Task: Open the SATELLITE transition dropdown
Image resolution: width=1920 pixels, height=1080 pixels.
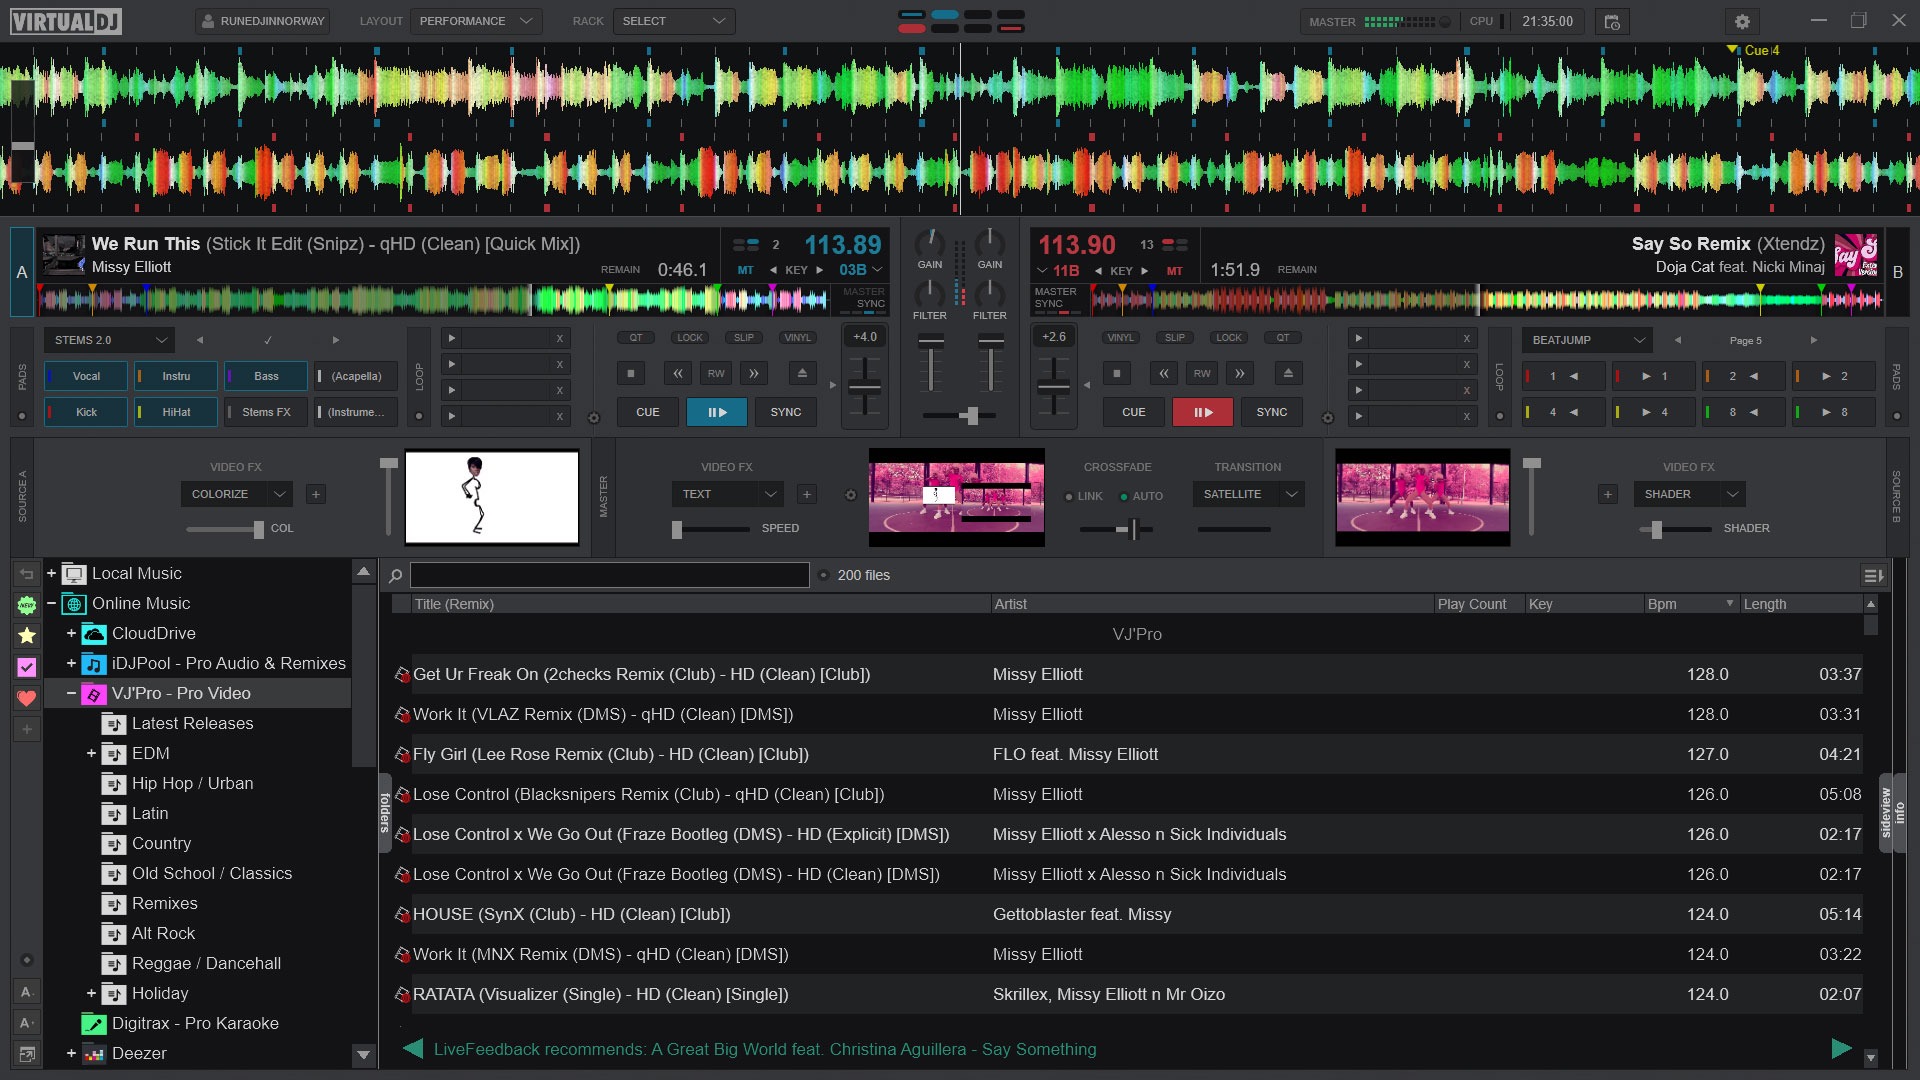Action: (x=1248, y=494)
